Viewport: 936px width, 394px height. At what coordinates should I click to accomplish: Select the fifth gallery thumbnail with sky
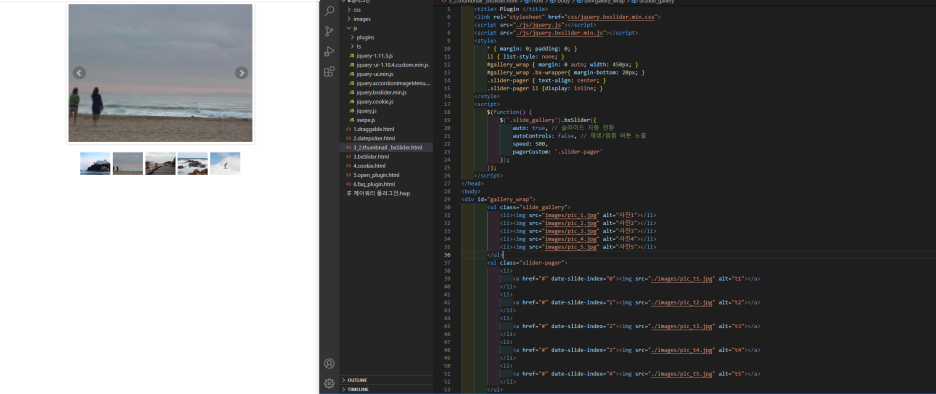[225, 164]
